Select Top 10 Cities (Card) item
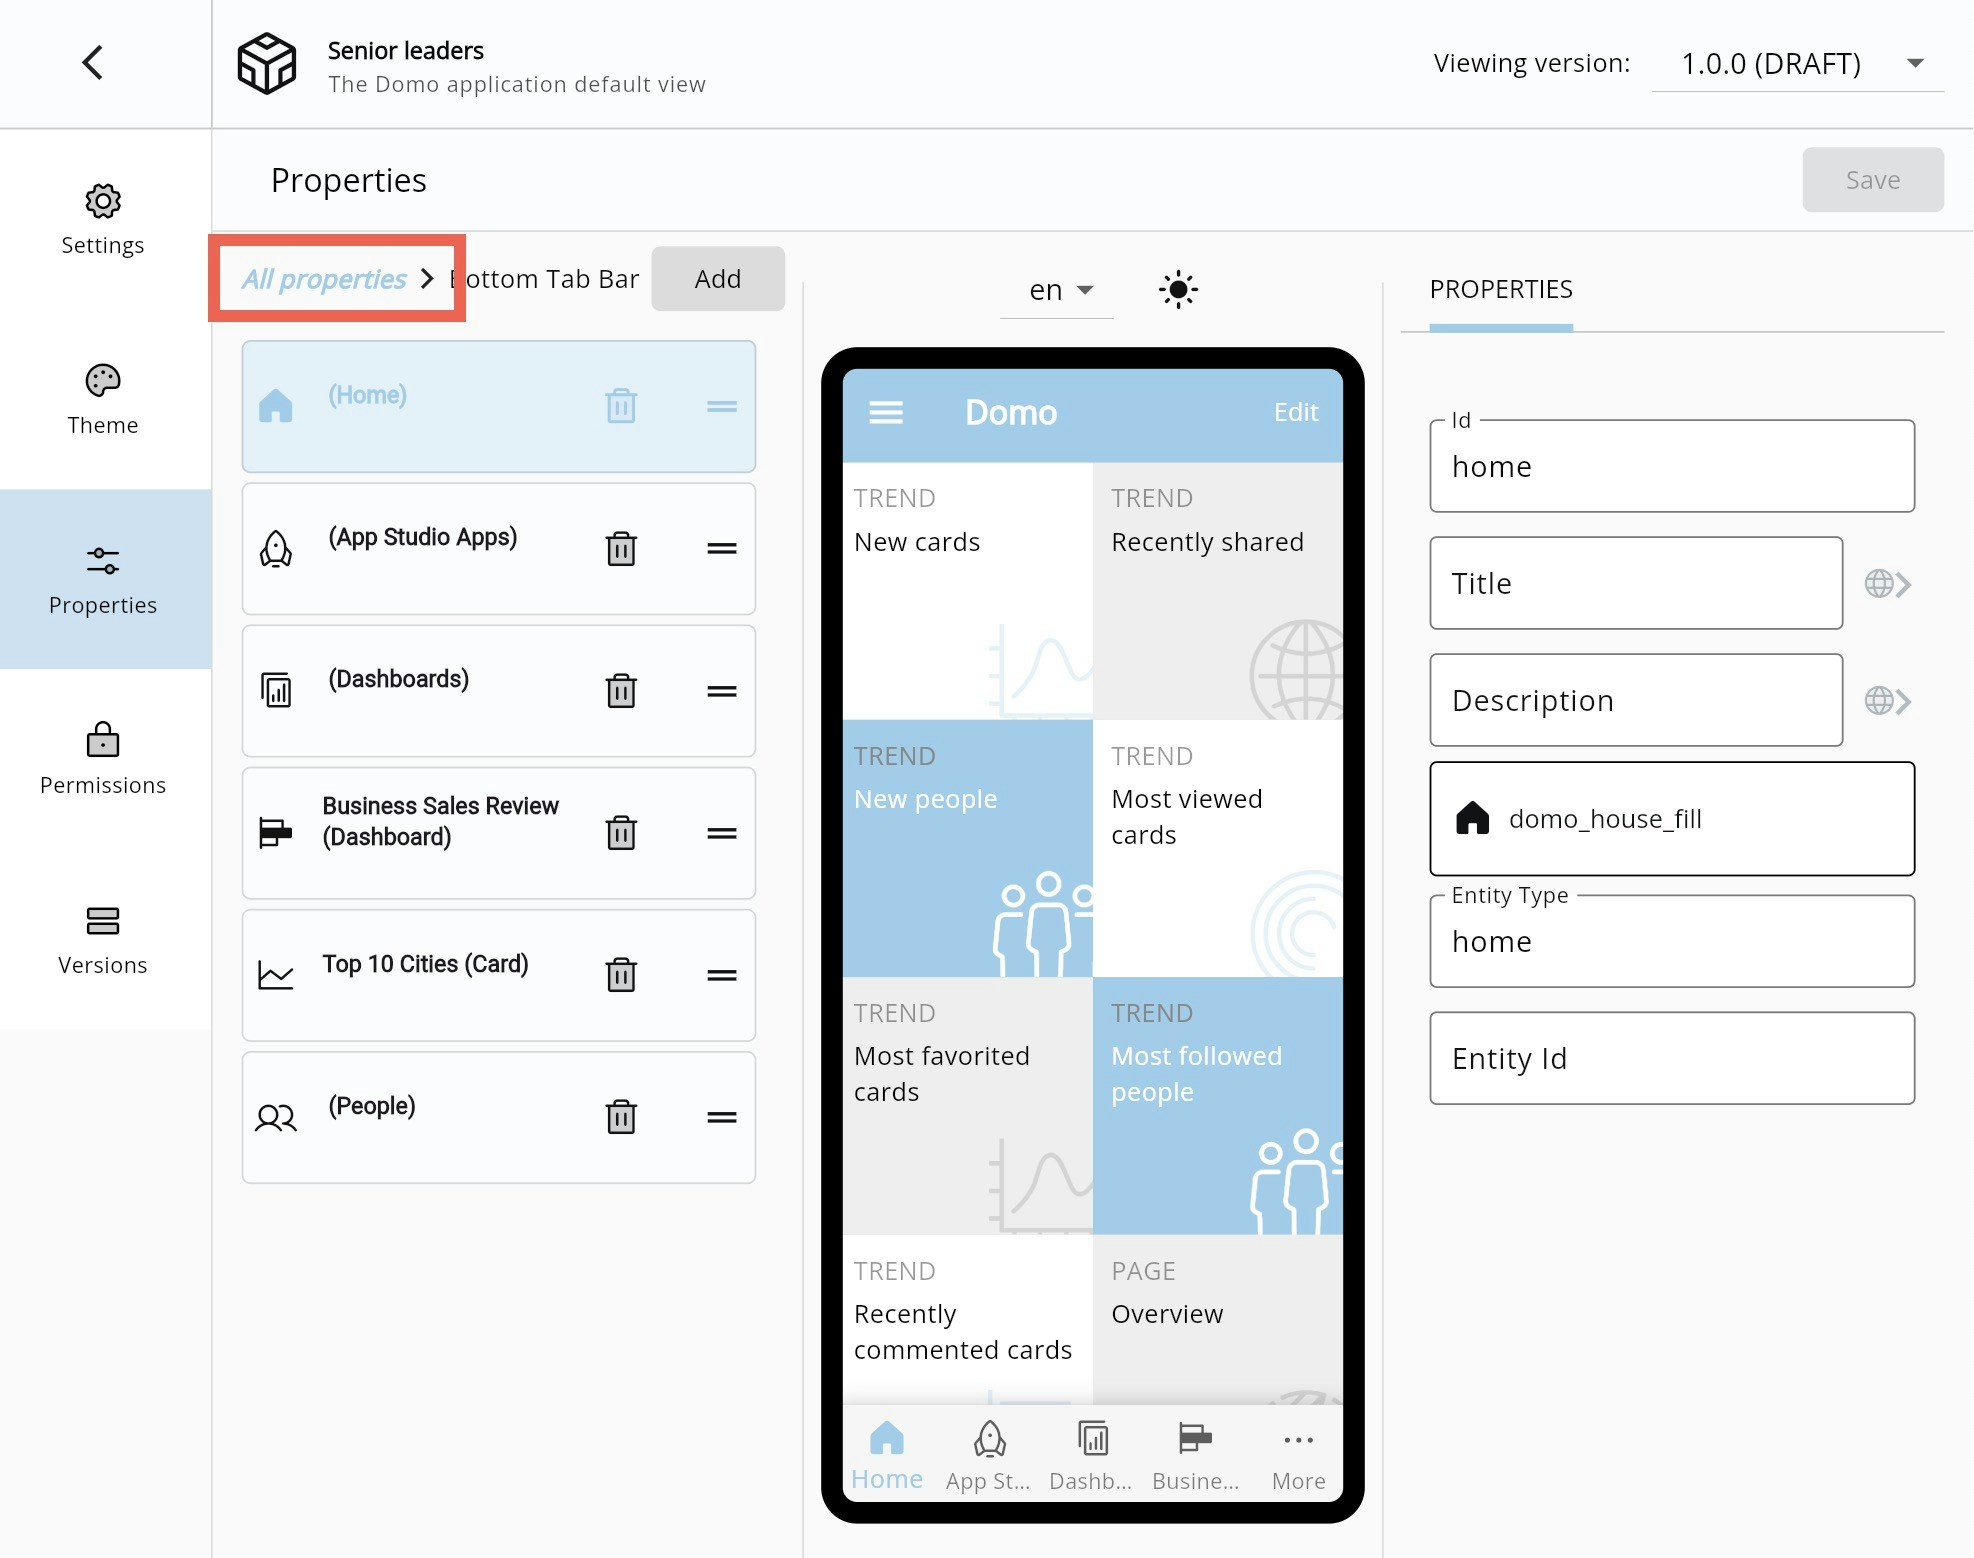The image size is (1974, 1558). click(425, 965)
